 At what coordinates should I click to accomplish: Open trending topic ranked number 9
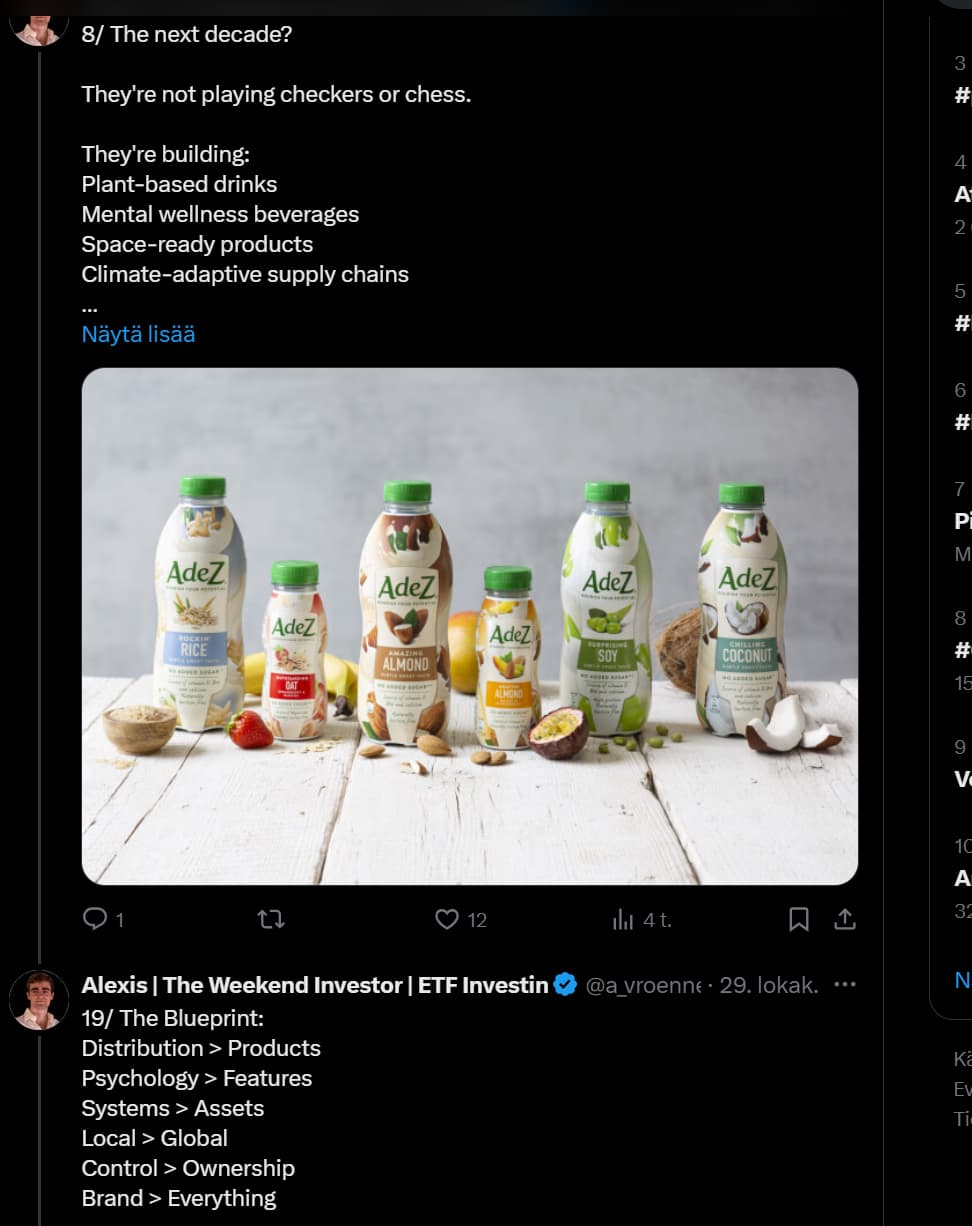tap(963, 778)
